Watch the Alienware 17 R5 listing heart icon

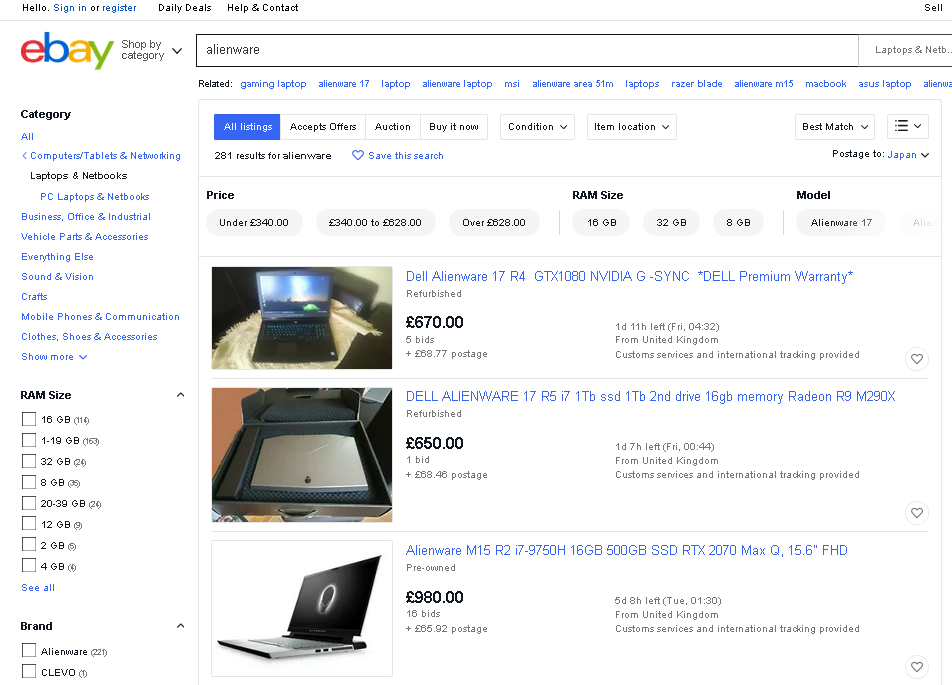point(917,513)
